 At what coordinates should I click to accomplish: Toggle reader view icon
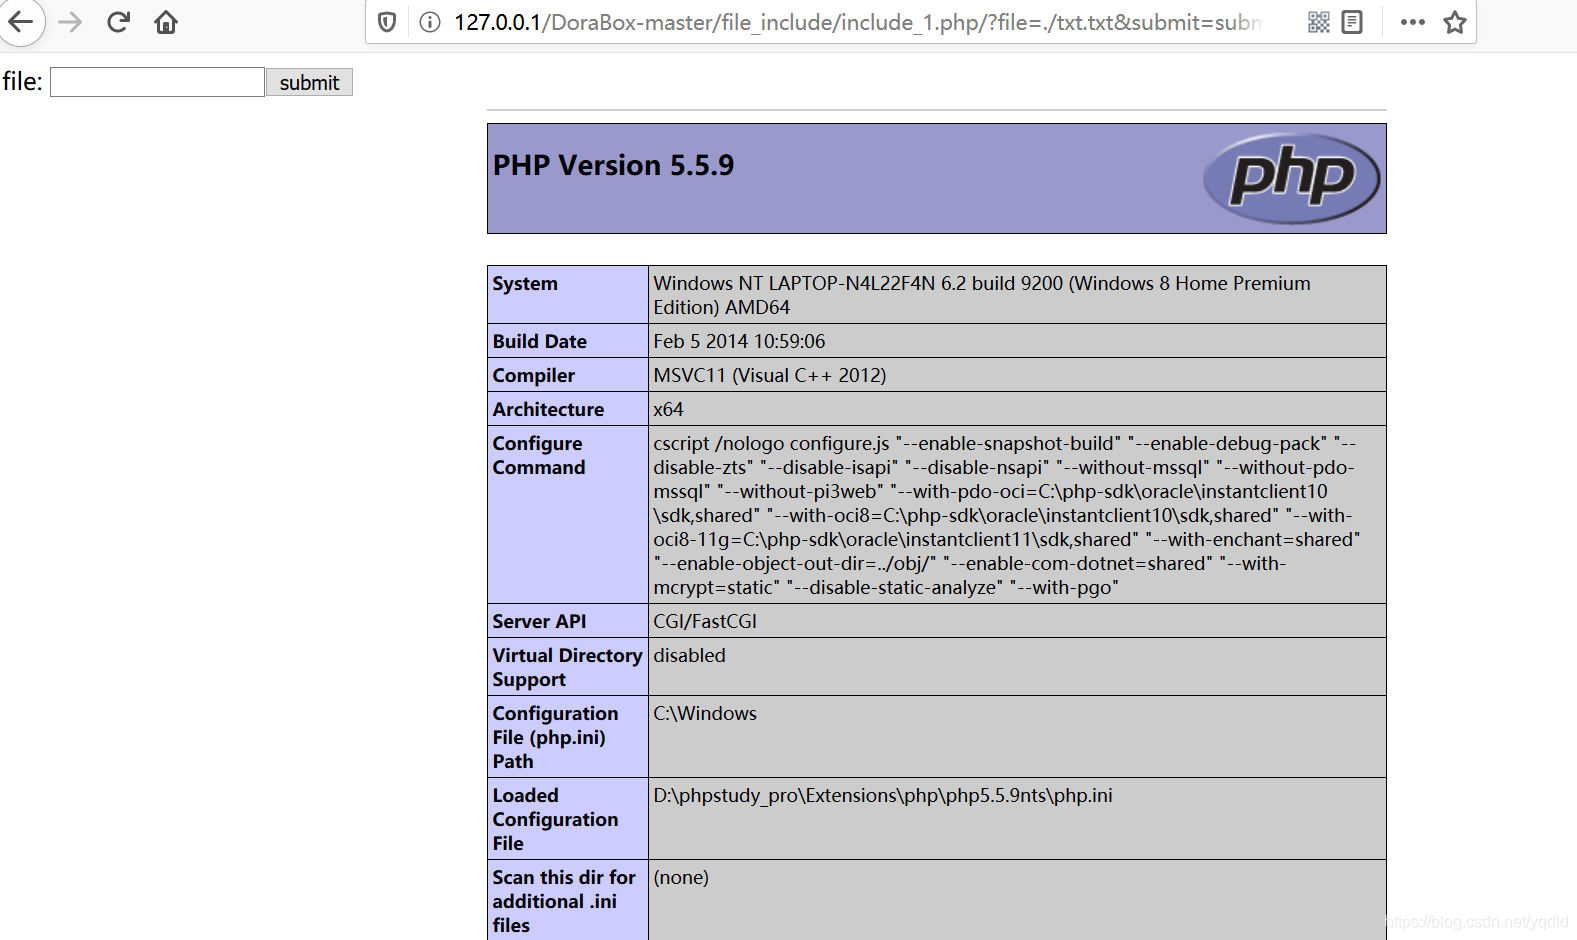click(x=1352, y=22)
